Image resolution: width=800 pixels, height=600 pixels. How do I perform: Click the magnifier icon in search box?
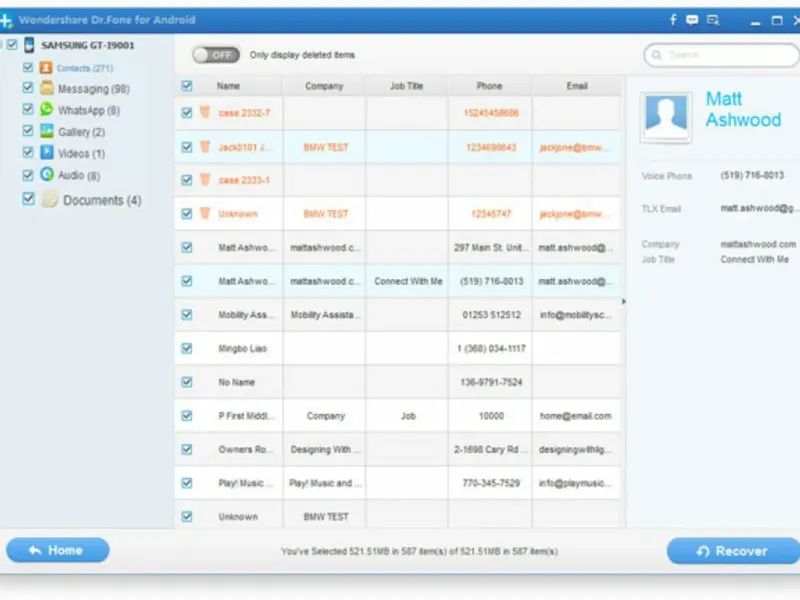(x=657, y=55)
